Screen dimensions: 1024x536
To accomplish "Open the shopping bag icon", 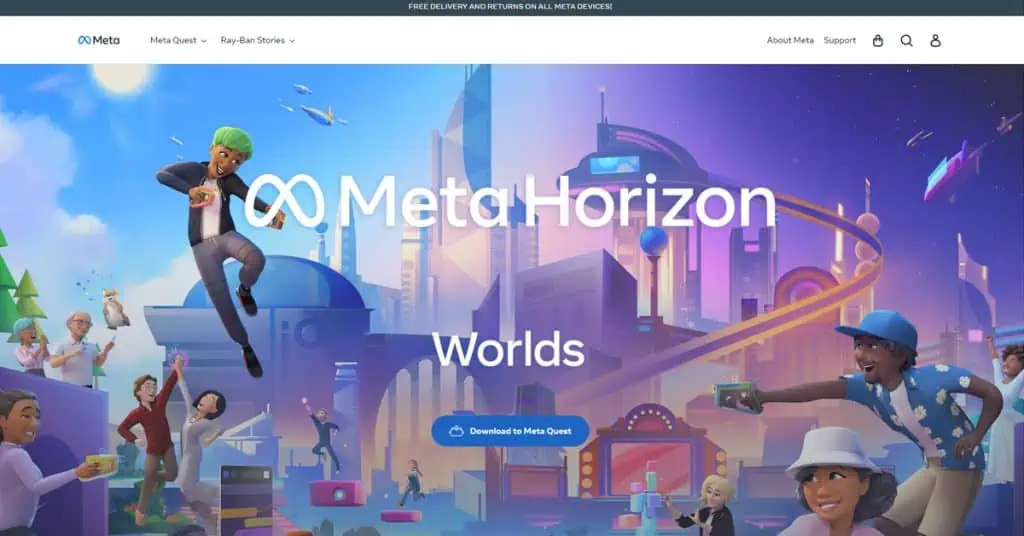I will coord(878,40).
